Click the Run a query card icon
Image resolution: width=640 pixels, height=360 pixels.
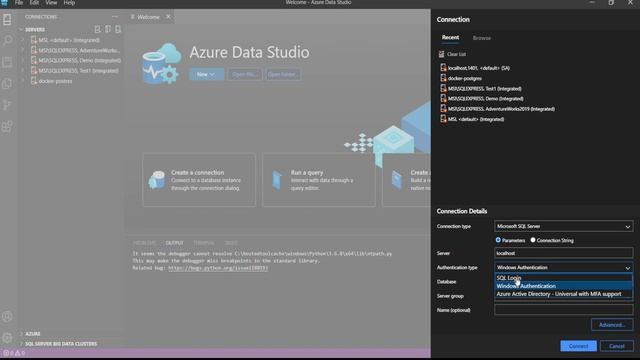(x=277, y=180)
